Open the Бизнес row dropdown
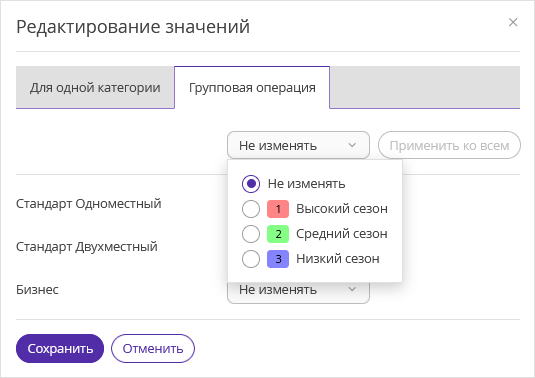The width and height of the screenshot is (535, 378). tap(298, 292)
